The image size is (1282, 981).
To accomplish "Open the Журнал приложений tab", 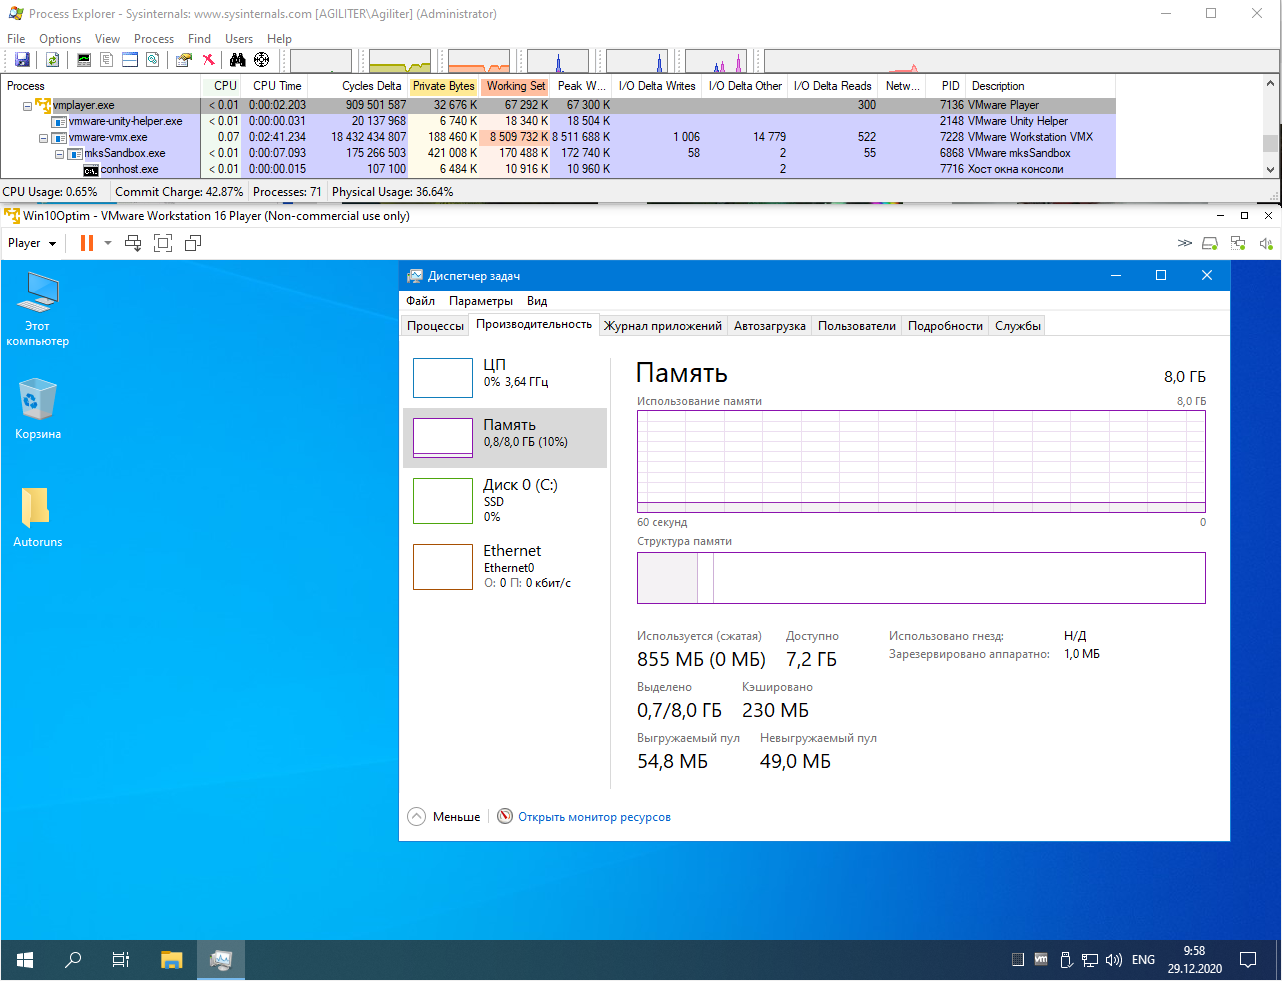I will pyautogui.click(x=663, y=325).
